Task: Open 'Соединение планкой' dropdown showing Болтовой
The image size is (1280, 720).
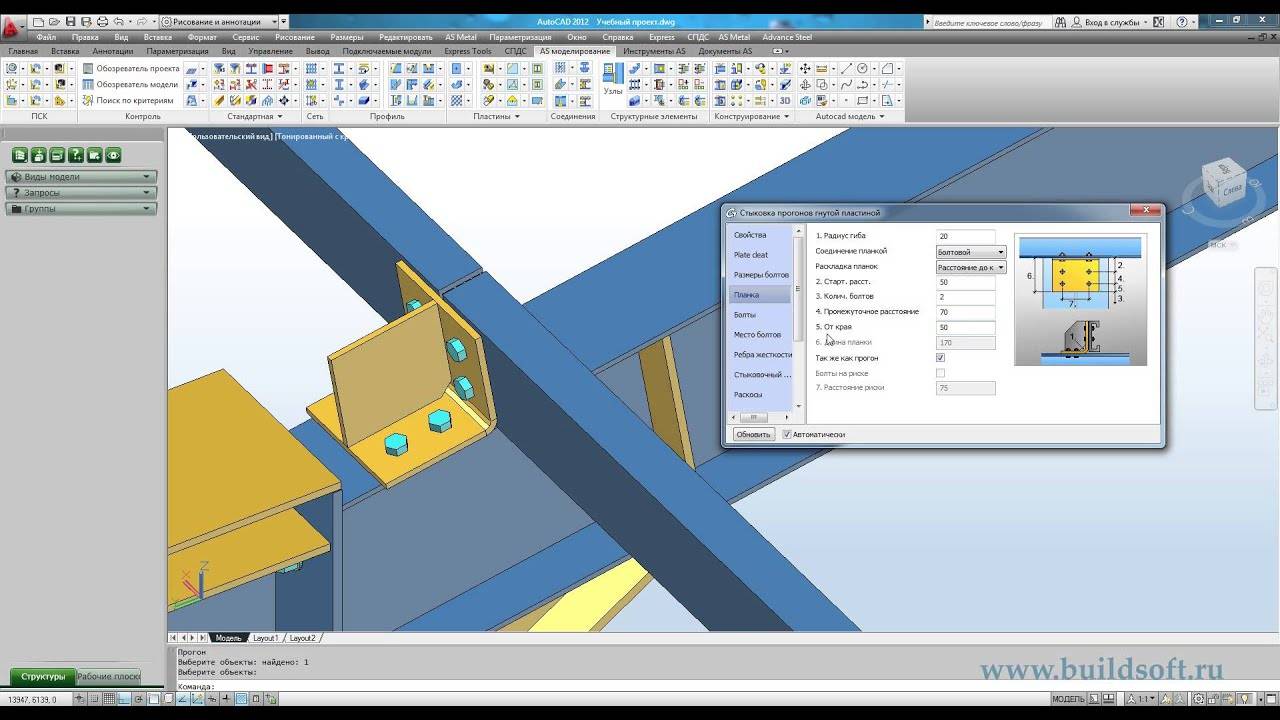Action: click(970, 252)
